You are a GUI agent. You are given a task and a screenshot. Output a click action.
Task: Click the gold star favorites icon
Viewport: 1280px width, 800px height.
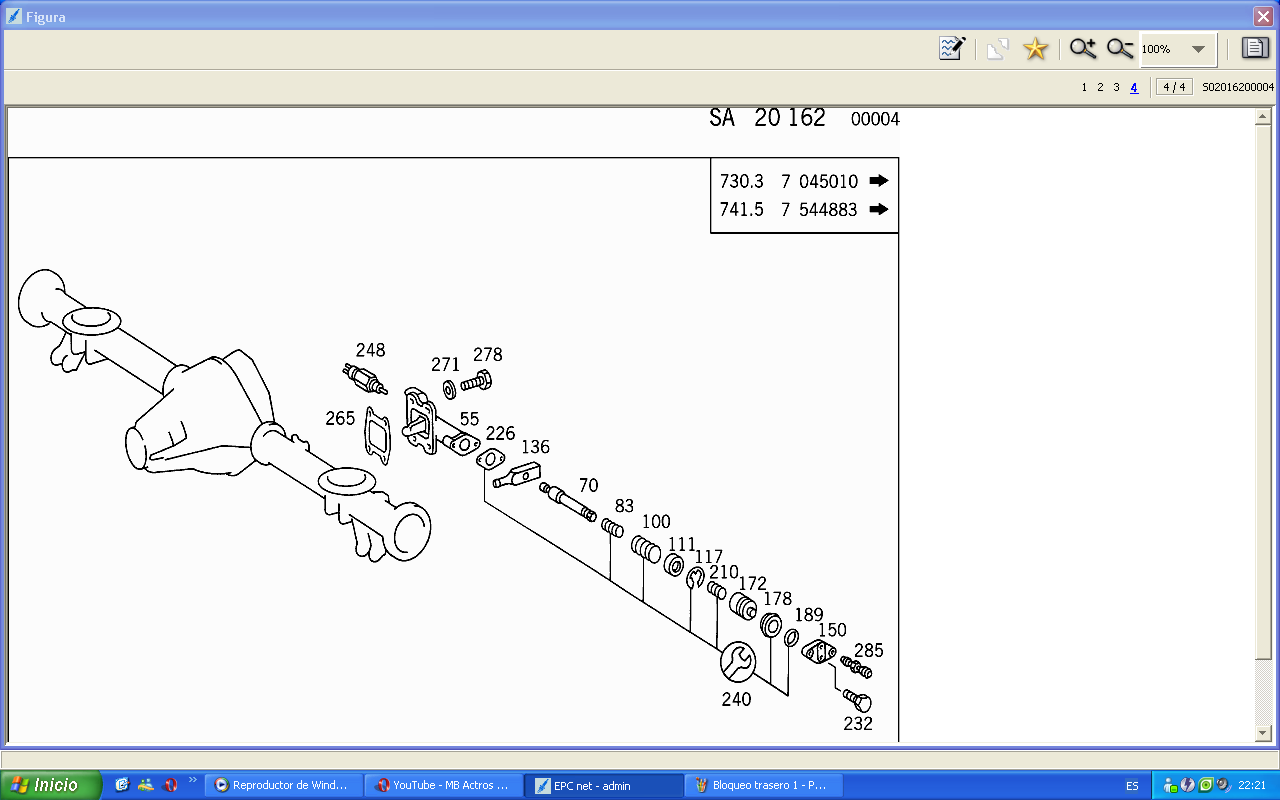[1035, 48]
